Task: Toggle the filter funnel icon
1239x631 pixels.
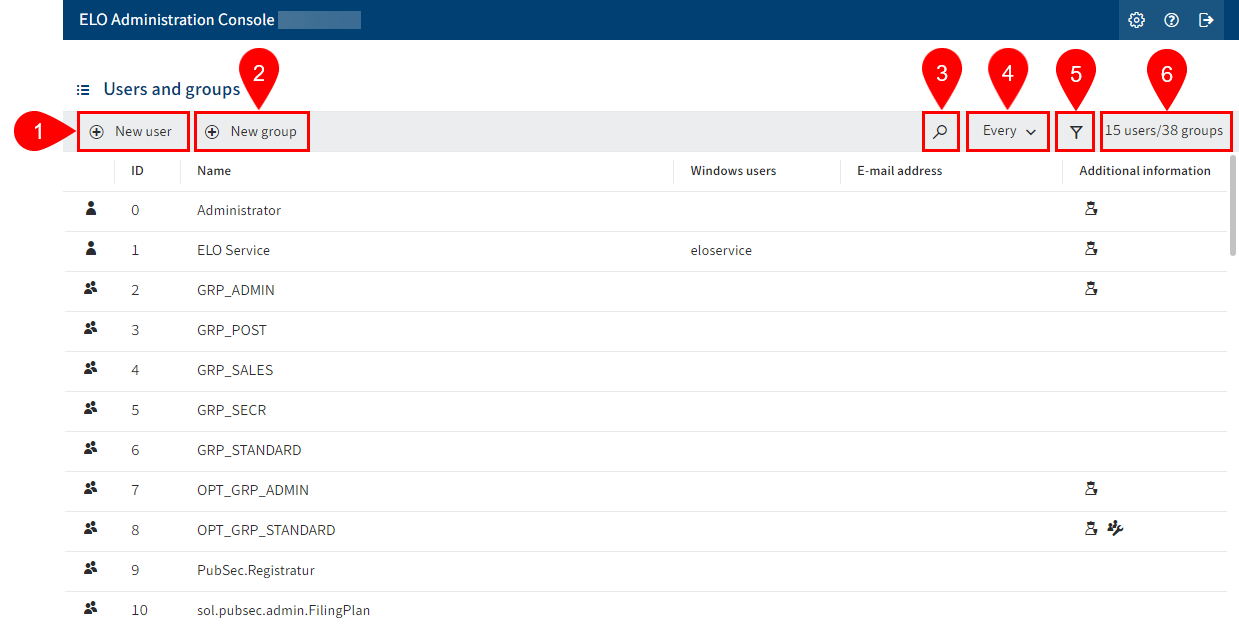Action: [1074, 131]
